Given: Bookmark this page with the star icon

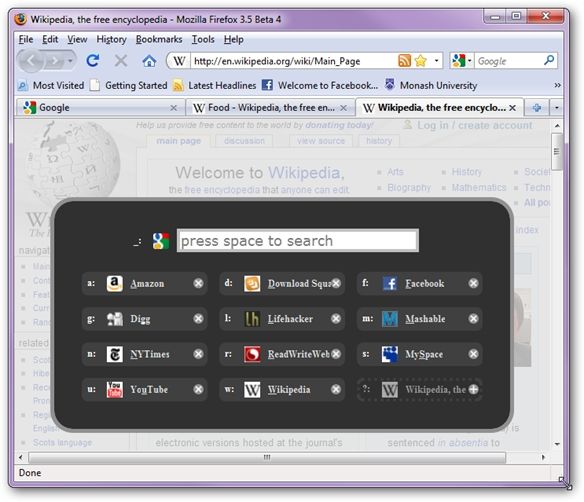Looking at the screenshot, I should pyautogui.click(x=420, y=60).
